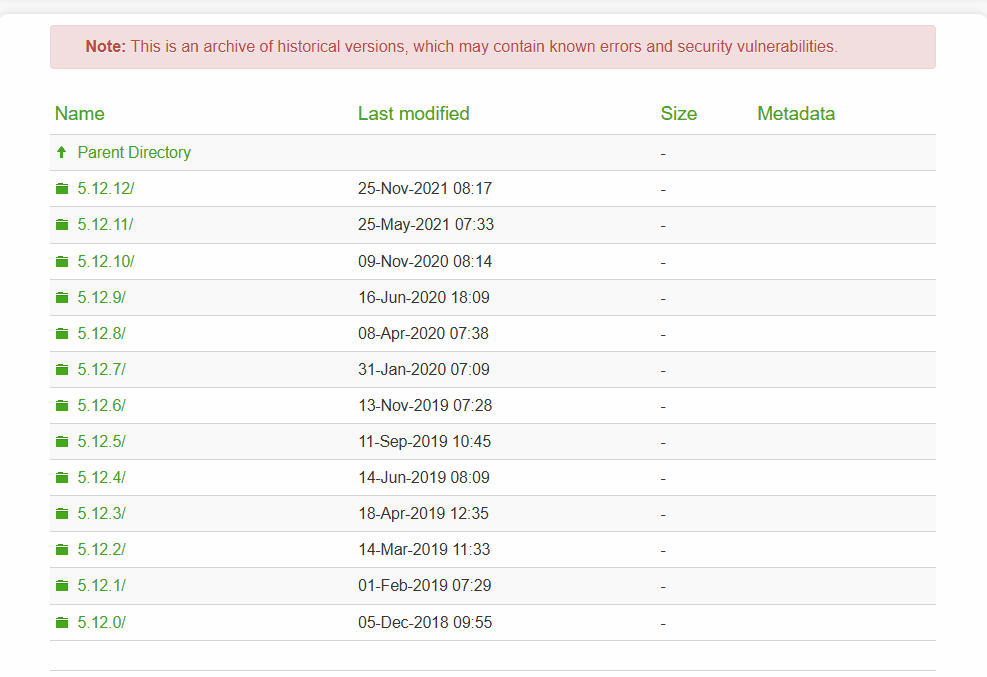The height and width of the screenshot is (677, 987).
Task: Click the Parent Directory up arrow icon
Action: click(x=61, y=152)
